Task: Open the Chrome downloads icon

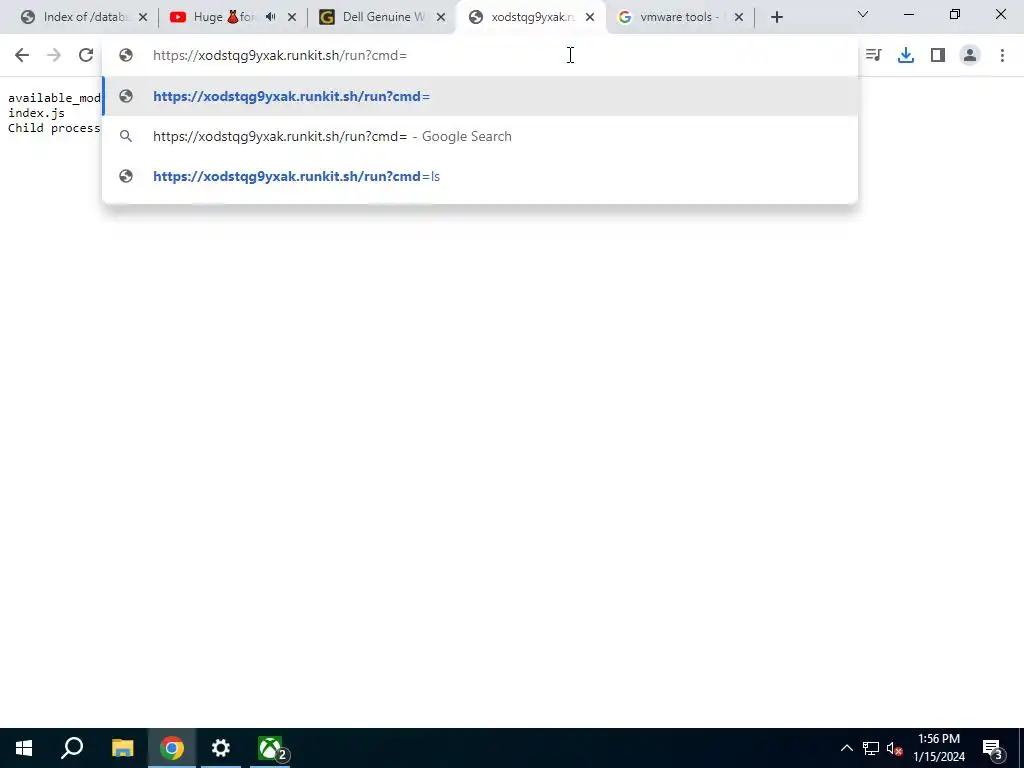Action: click(906, 56)
